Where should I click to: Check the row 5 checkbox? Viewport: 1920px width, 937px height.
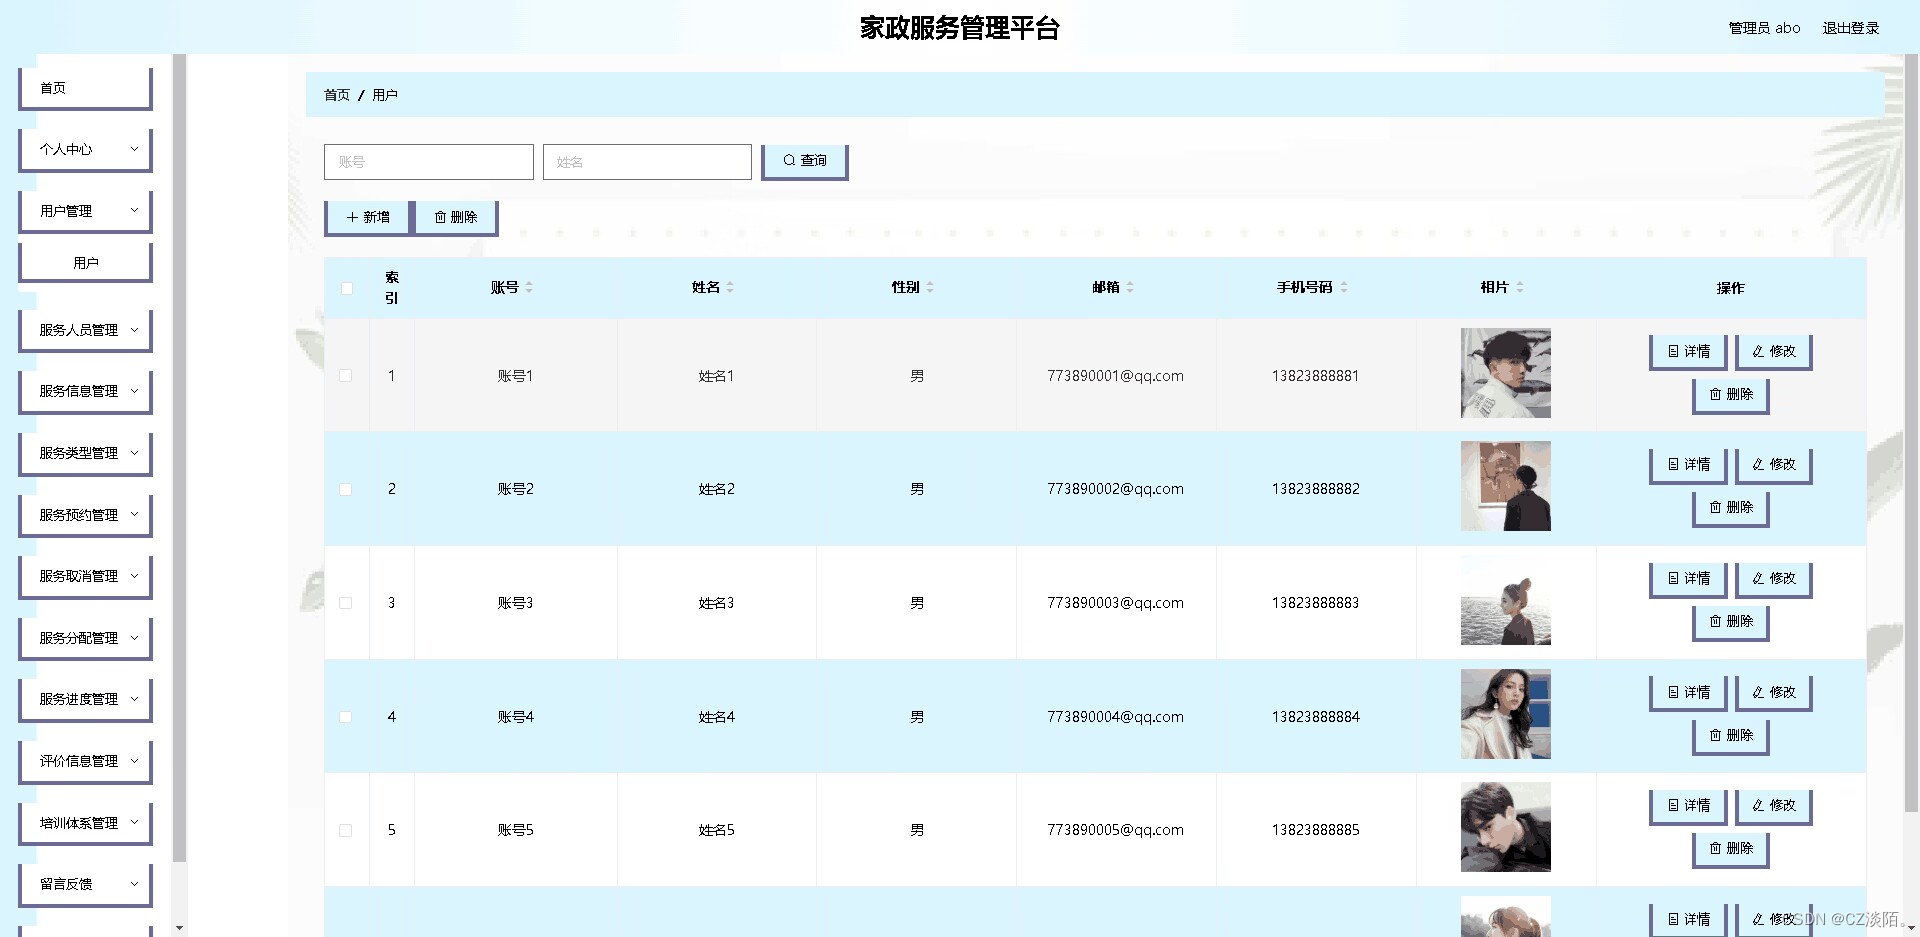tap(346, 830)
